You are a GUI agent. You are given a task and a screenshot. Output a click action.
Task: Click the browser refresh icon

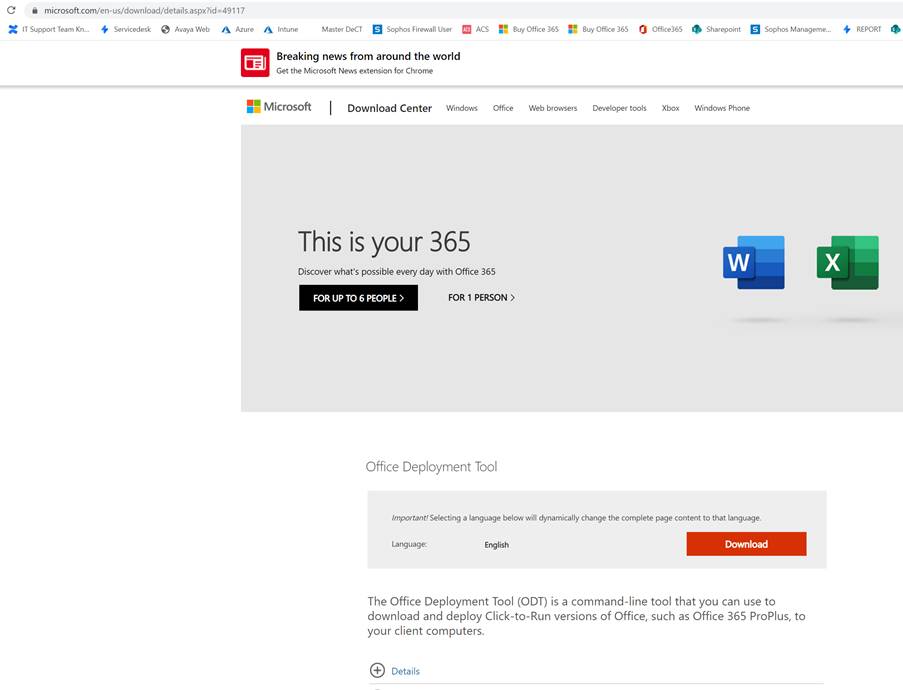pos(10,9)
